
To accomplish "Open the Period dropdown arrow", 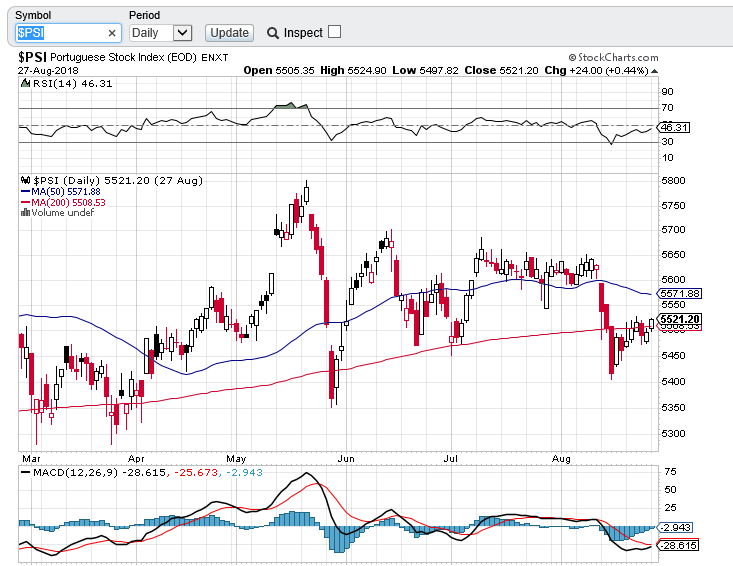I will [x=182, y=33].
